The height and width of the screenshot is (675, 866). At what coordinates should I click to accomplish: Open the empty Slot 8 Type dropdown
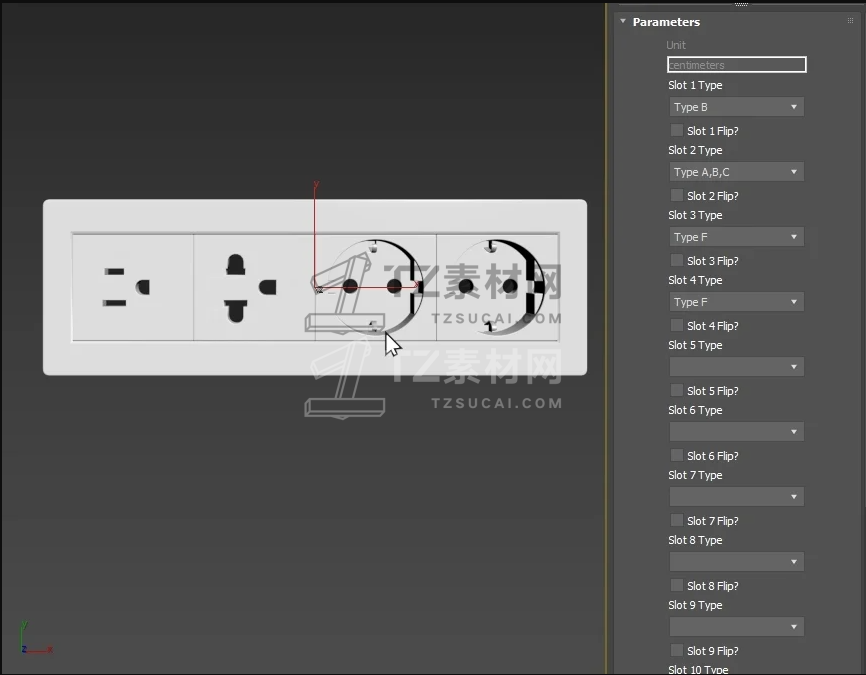(x=736, y=562)
